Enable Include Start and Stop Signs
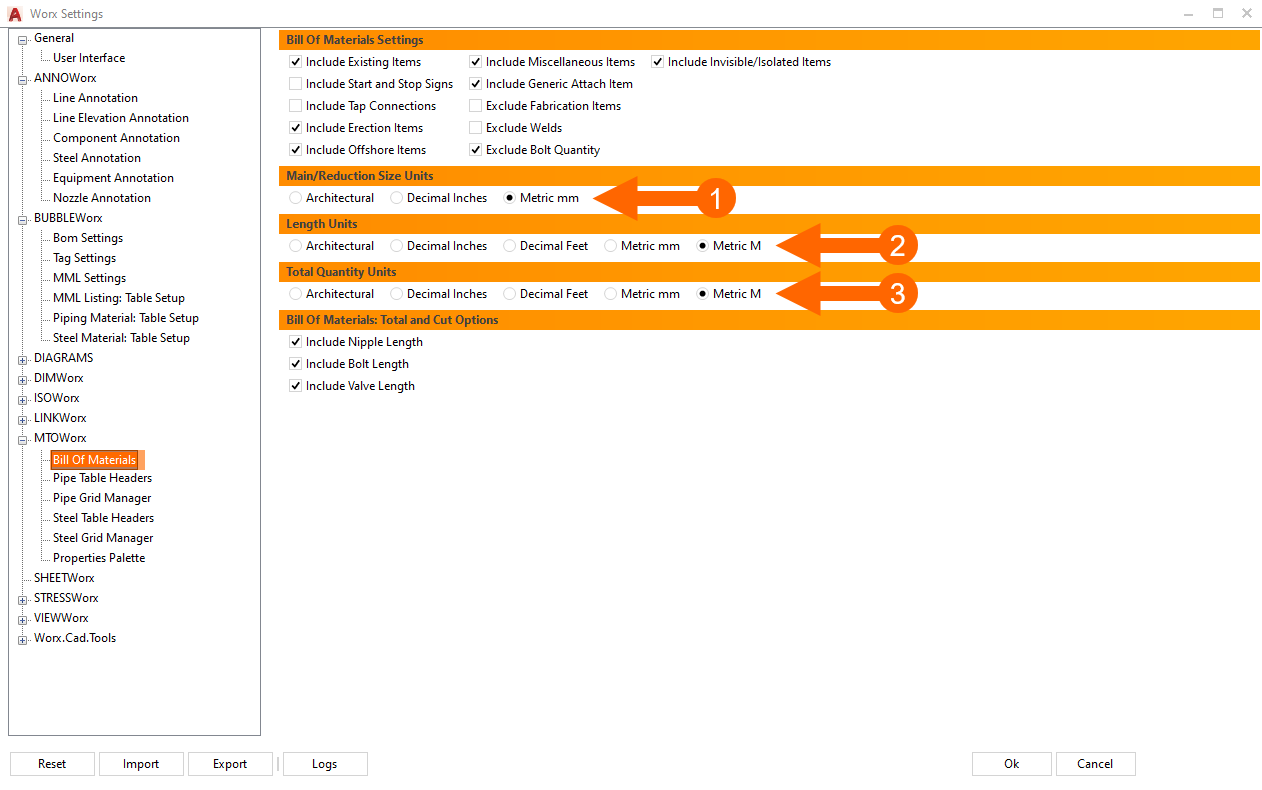This screenshot has height=790, width=1262. [x=295, y=84]
